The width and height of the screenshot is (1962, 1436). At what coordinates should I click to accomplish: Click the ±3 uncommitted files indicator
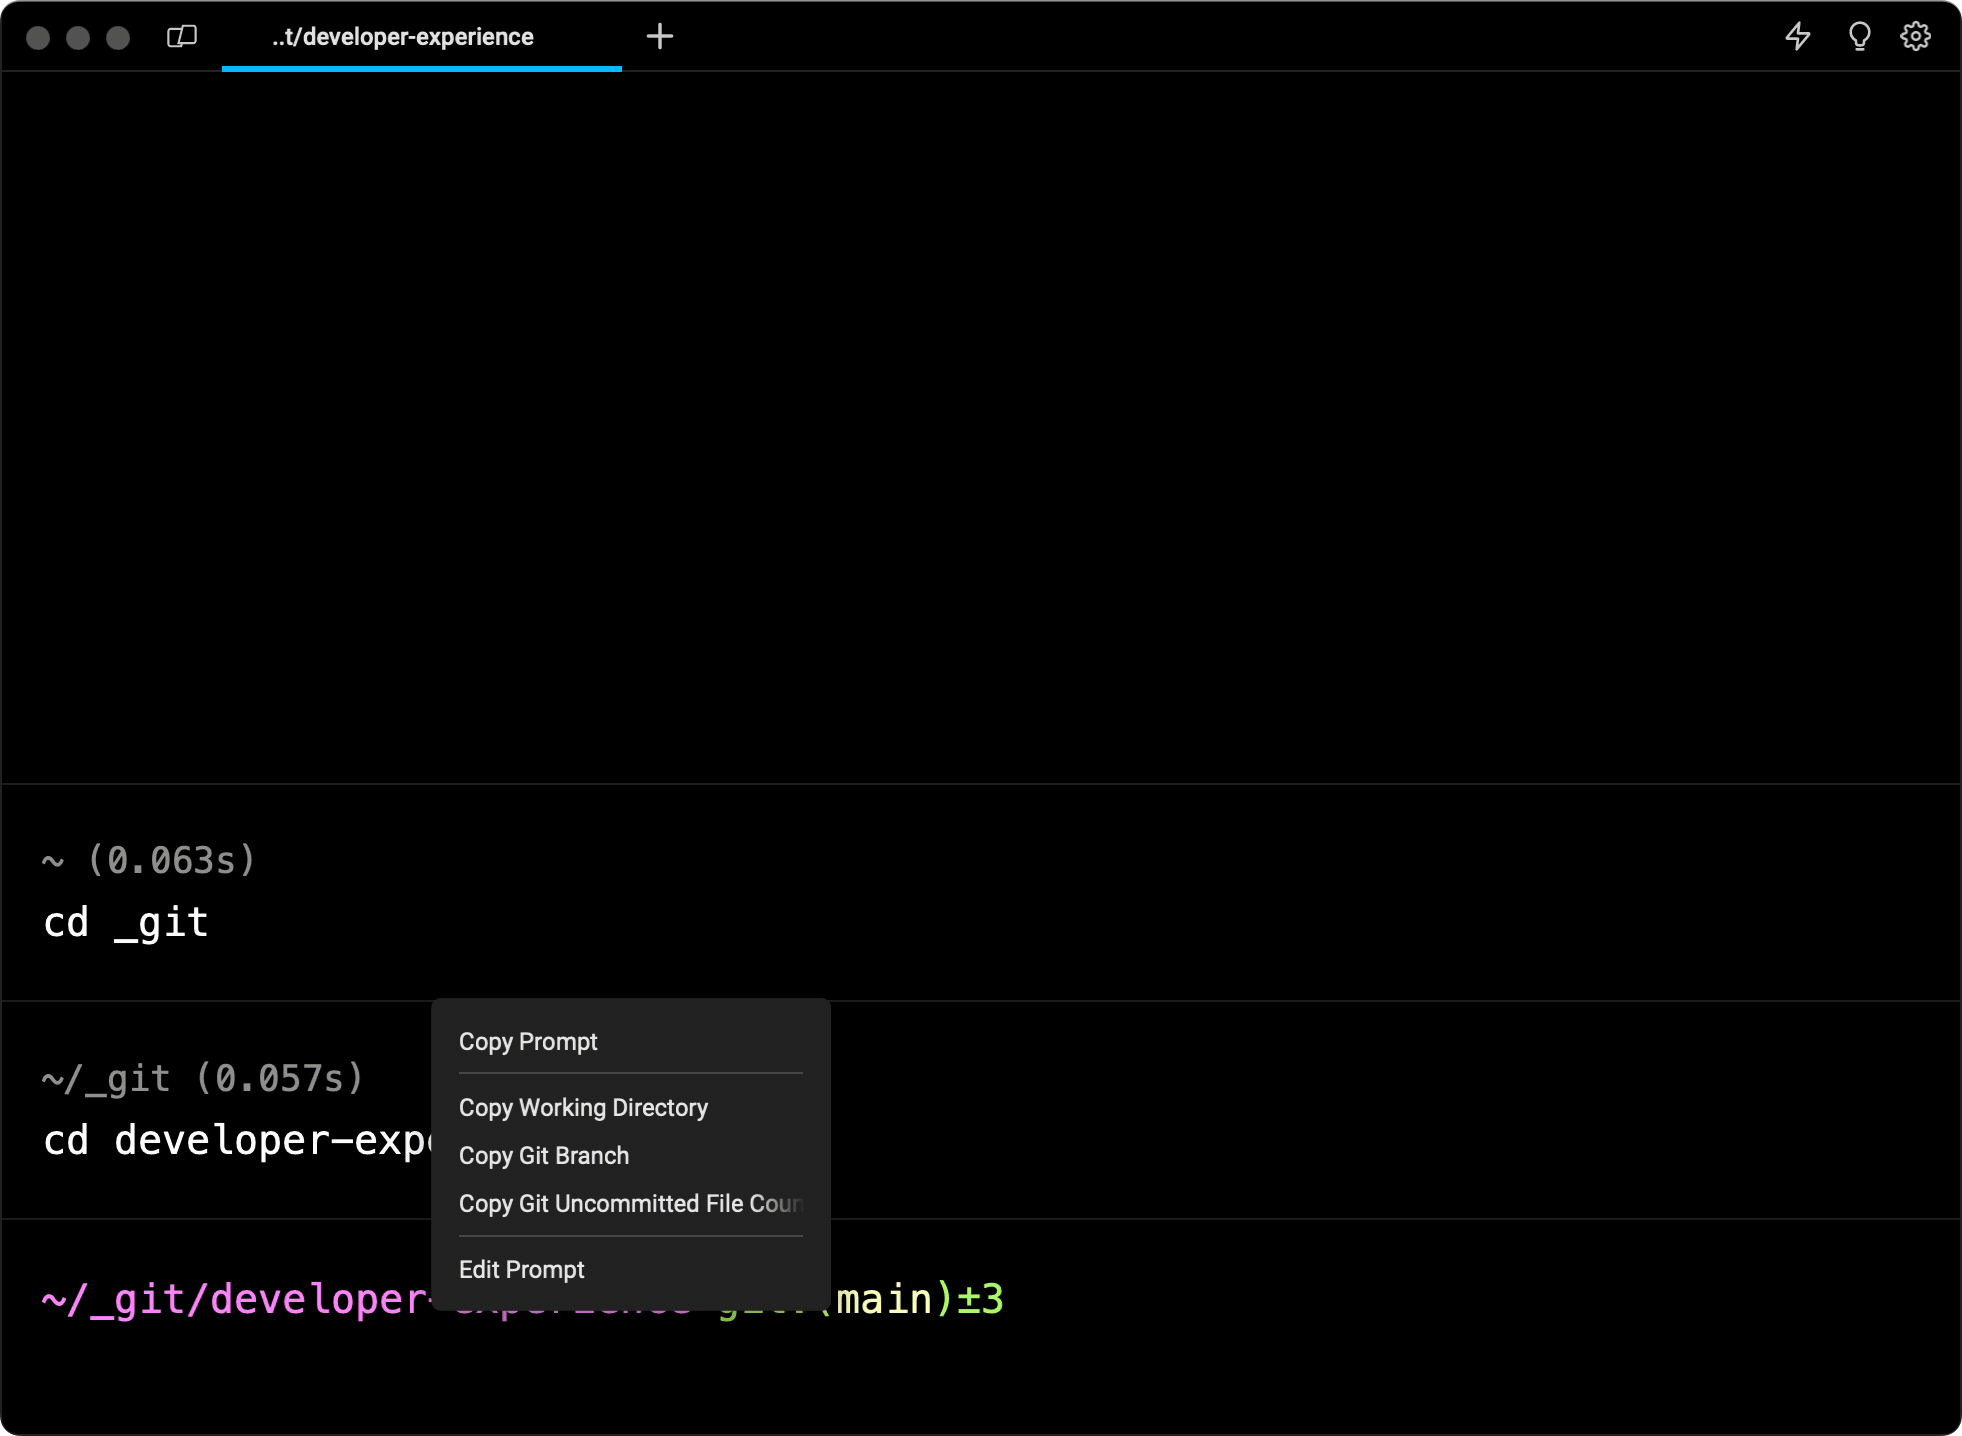click(x=981, y=1300)
